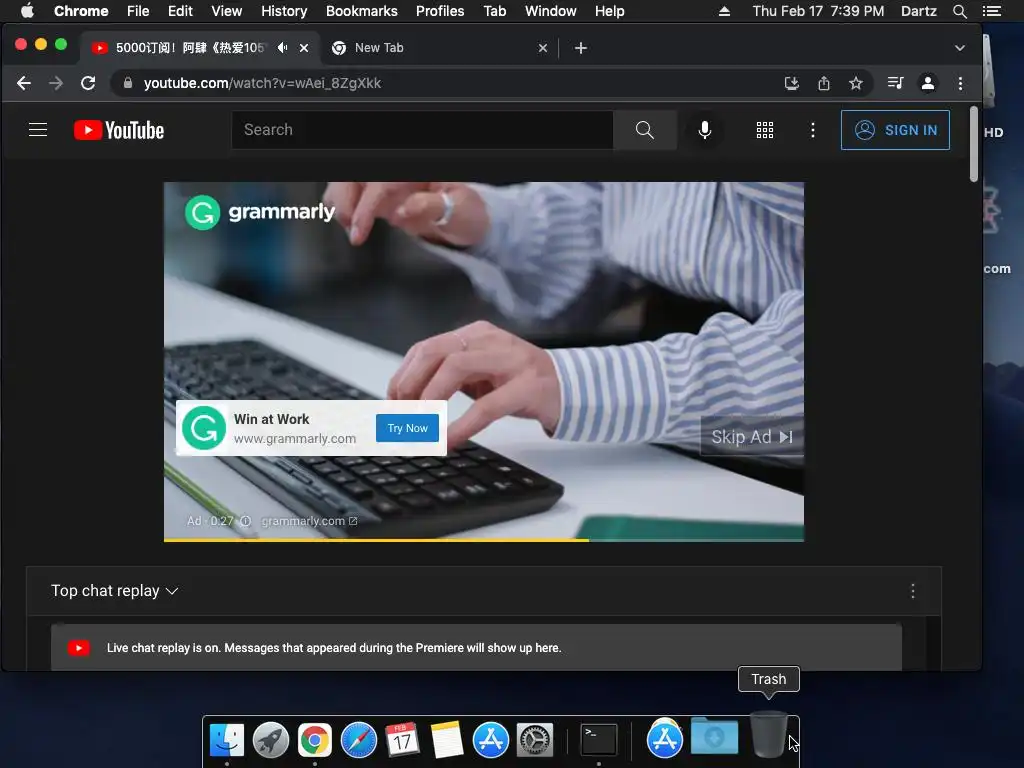The image size is (1024, 768).
Task: Open Terminal from the Dock
Action: (x=599, y=740)
